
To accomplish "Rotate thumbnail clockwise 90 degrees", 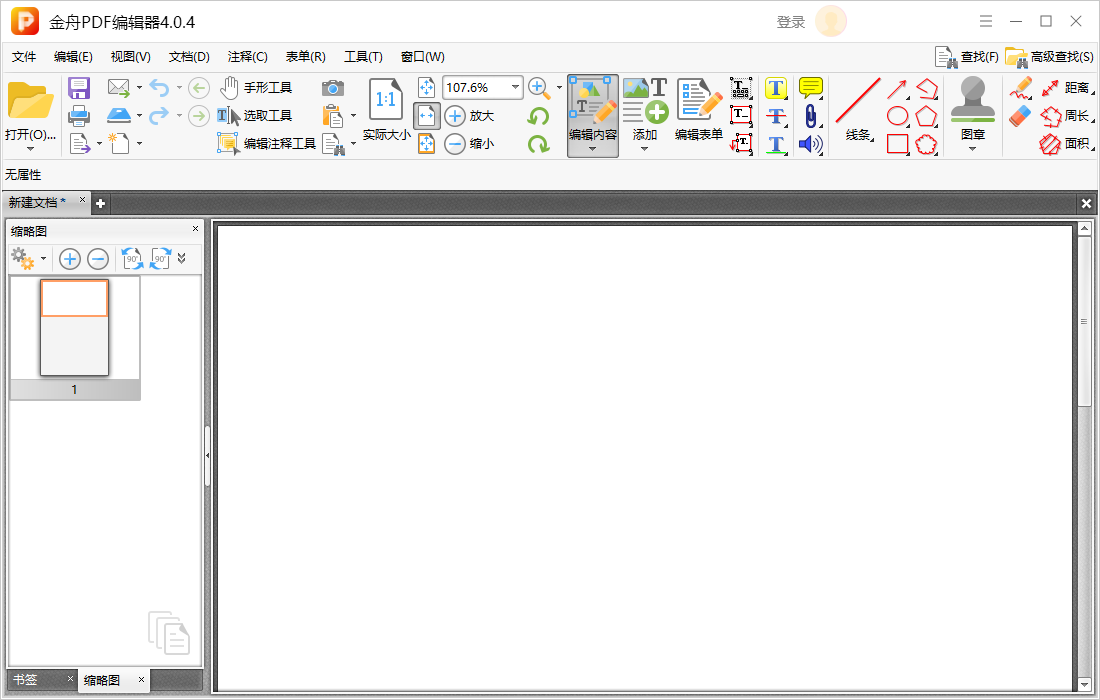I will coord(160,259).
